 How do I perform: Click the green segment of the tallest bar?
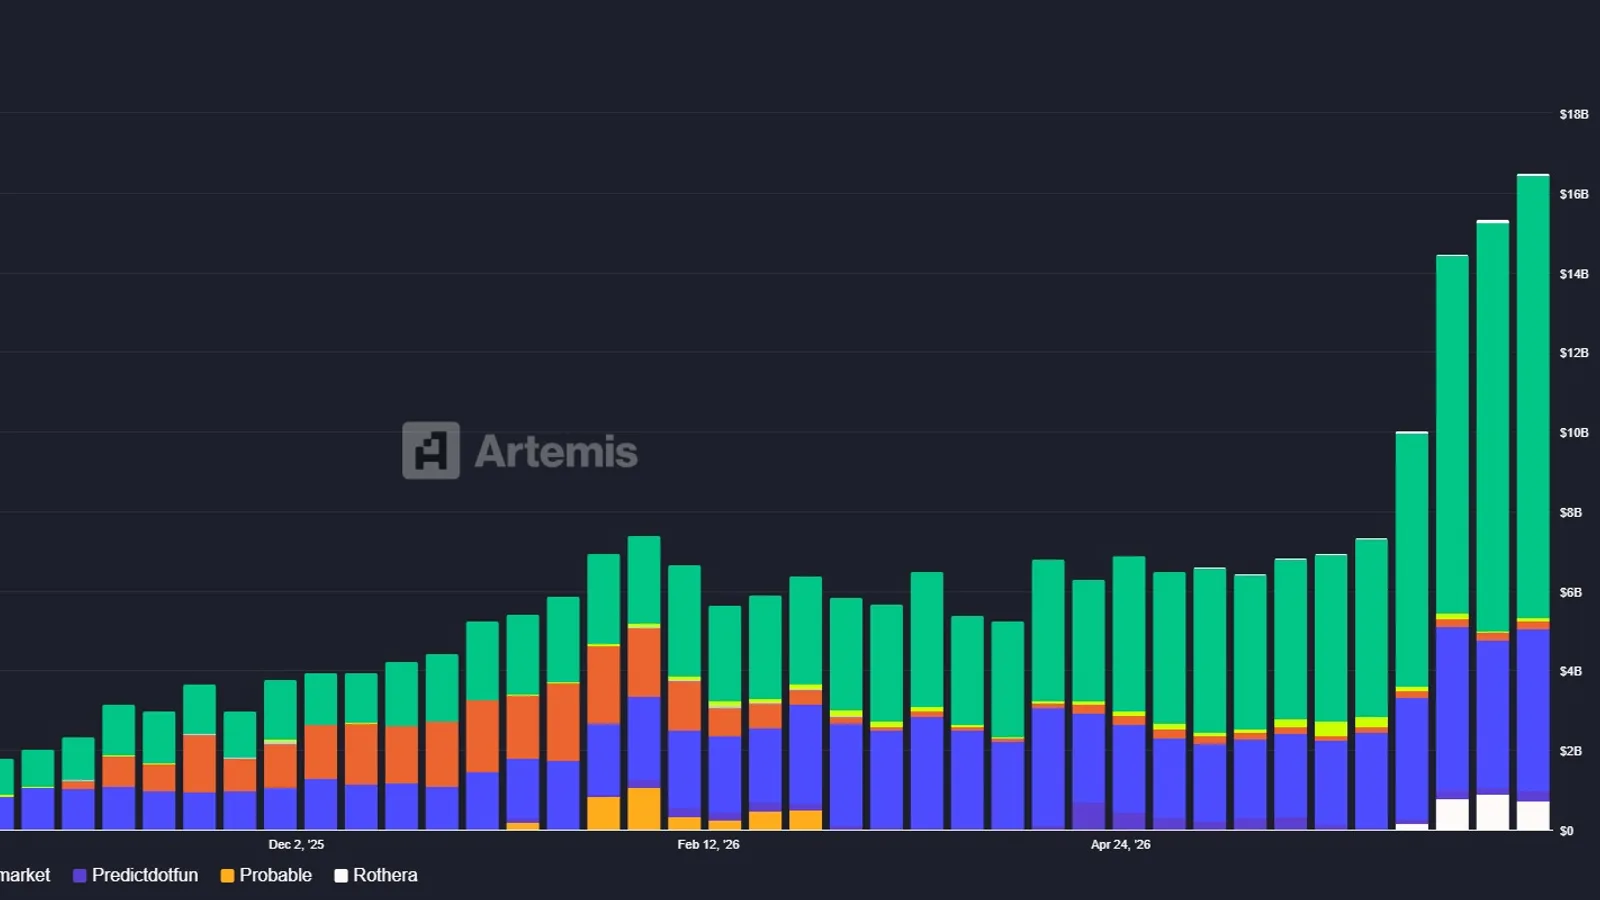1533,397
